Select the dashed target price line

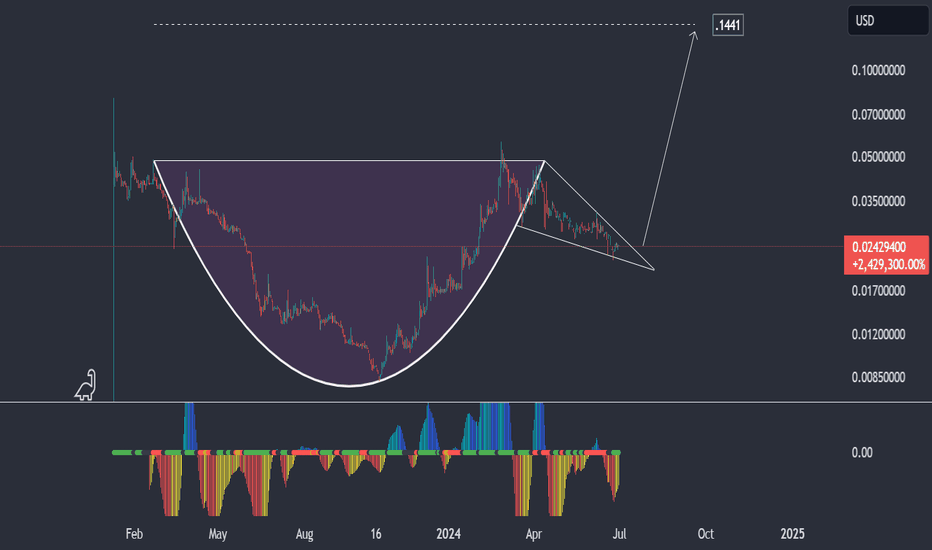pos(424,24)
